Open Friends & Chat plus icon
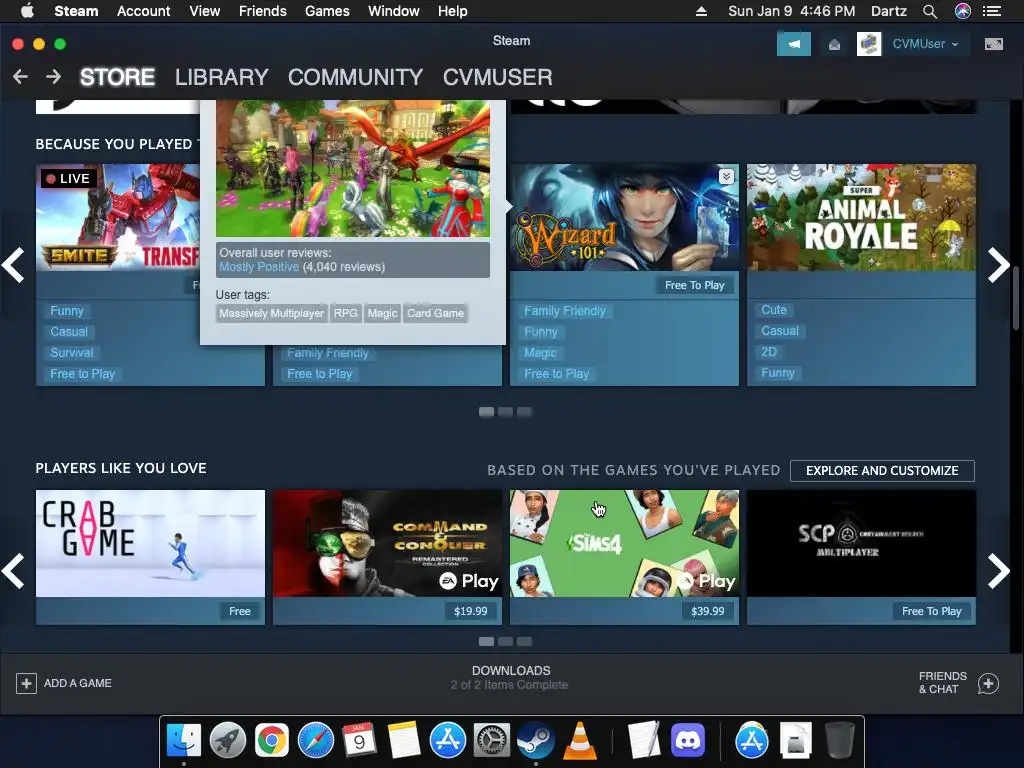Image resolution: width=1024 pixels, height=768 pixels. click(988, 683)
